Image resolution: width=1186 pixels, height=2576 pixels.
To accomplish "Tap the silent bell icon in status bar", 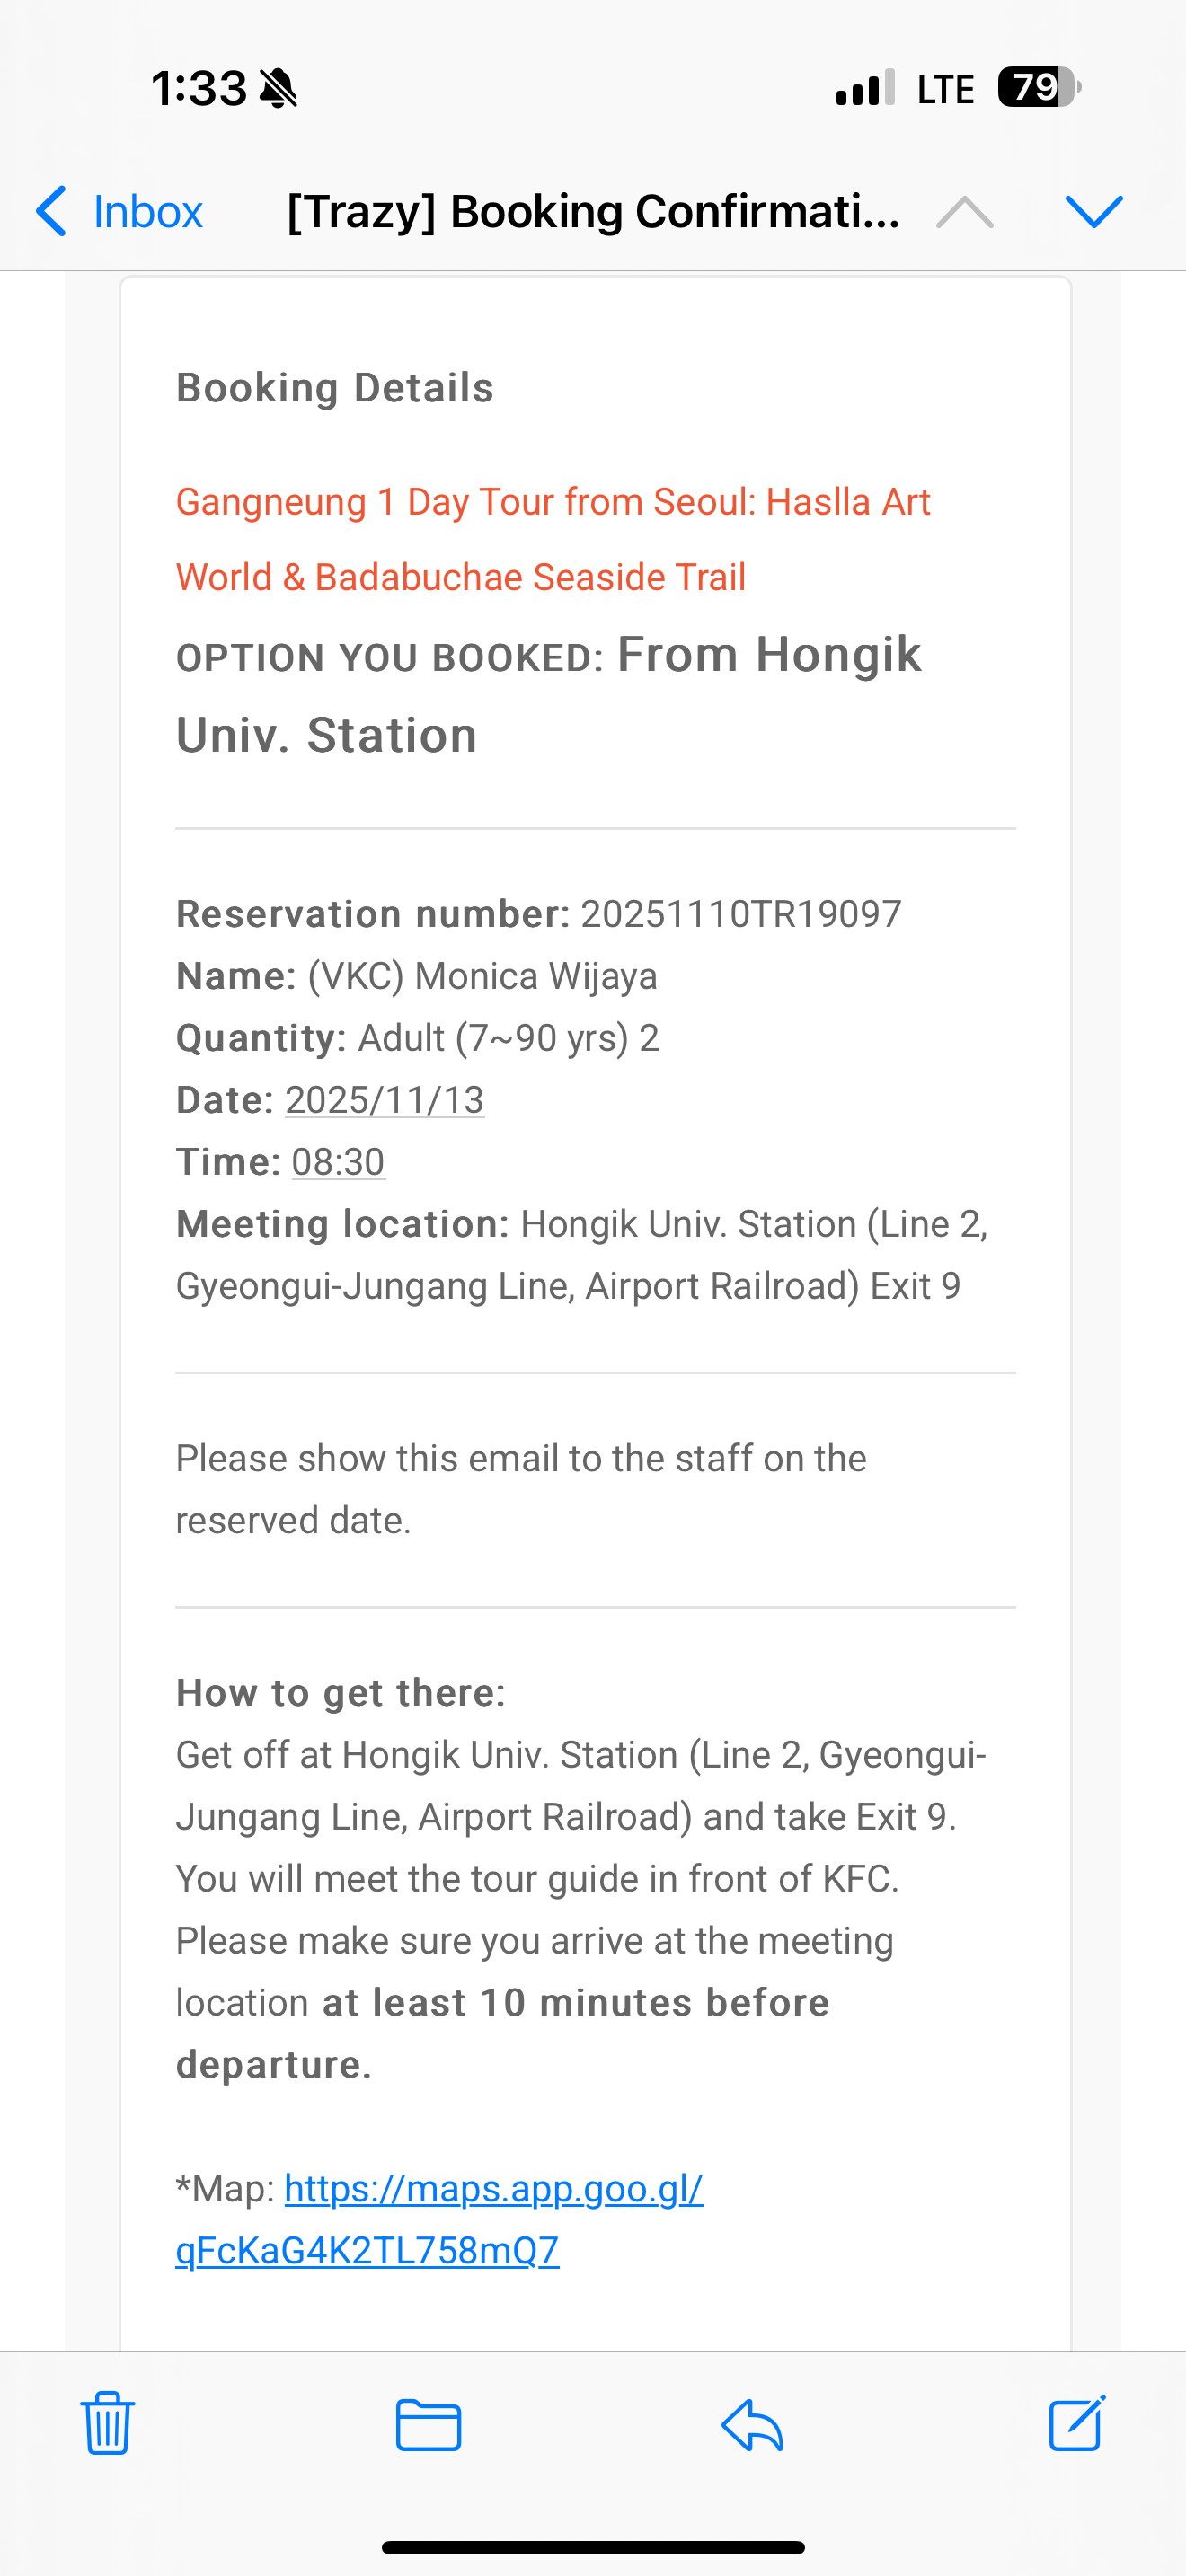I will (279, 88).
